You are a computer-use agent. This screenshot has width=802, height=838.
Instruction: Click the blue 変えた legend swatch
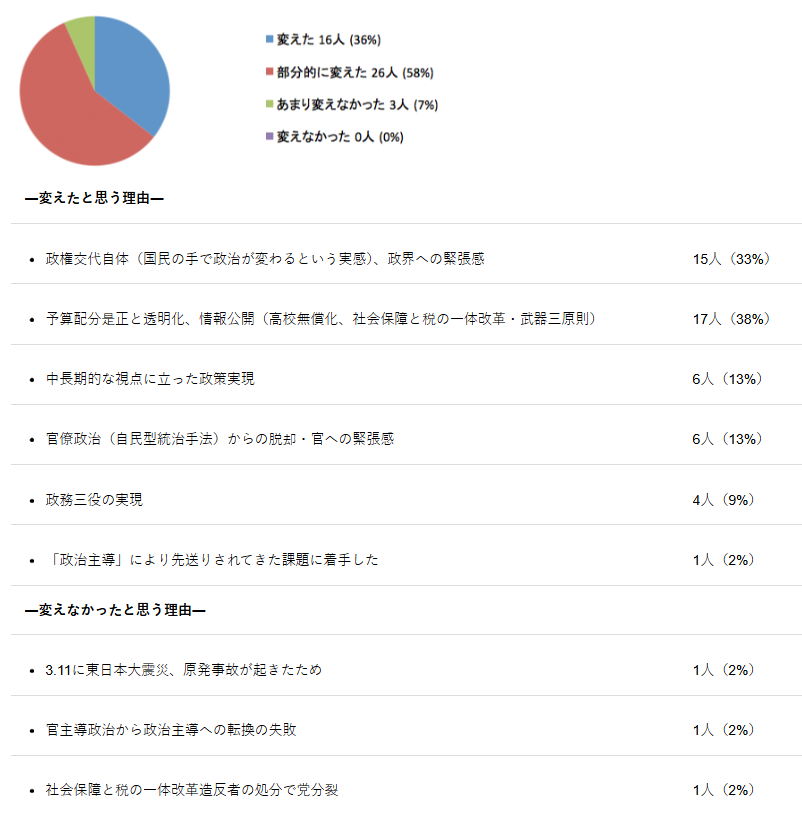269,40
